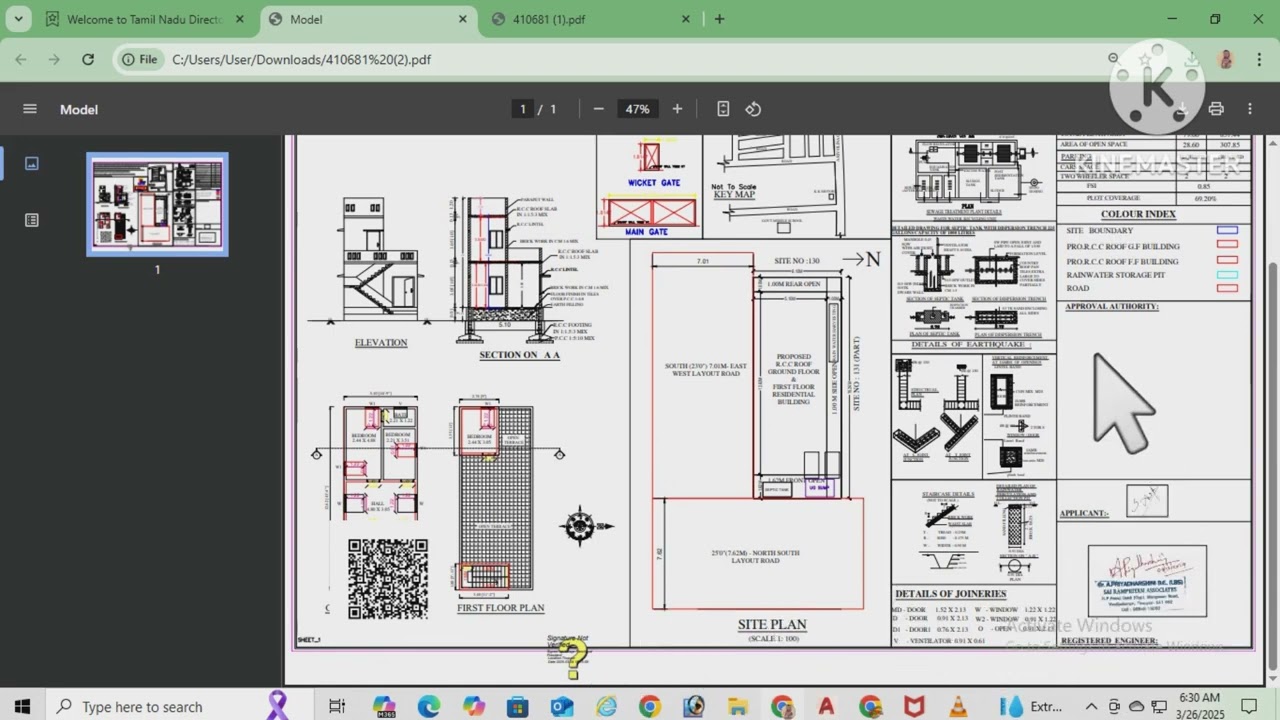Click the QR code on drawing

click(388, 579)
